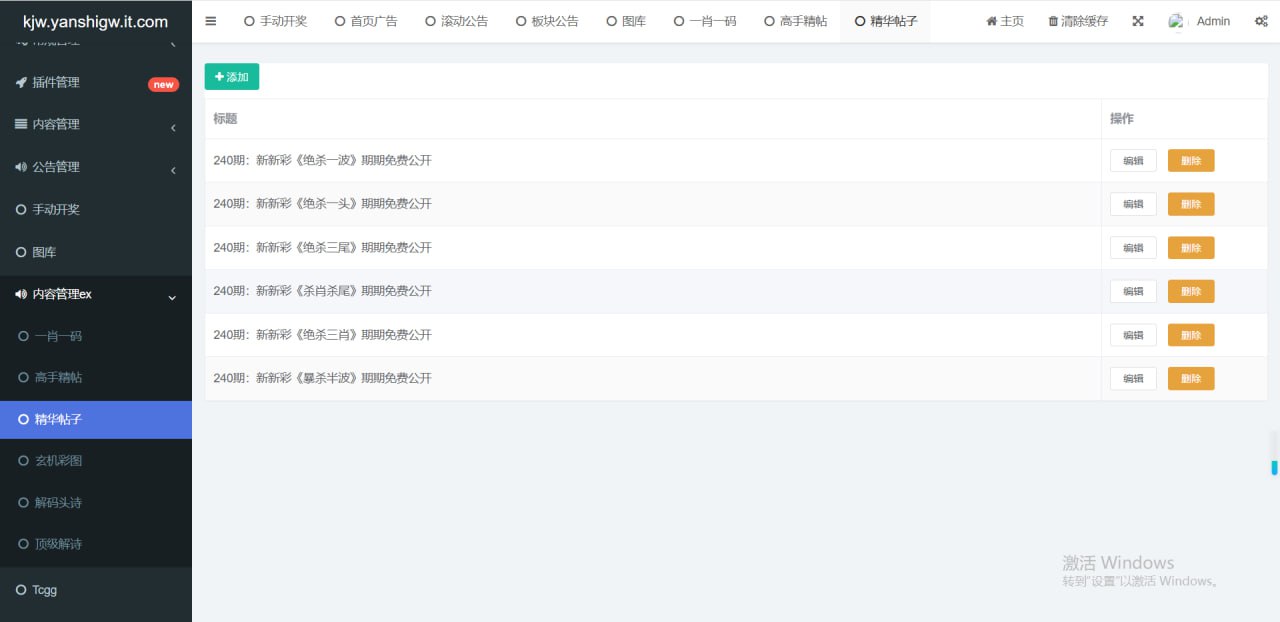Edit the 绝杀一波 post row
The width and height of the screenshot is (1280, 622).
point(1133,161)
